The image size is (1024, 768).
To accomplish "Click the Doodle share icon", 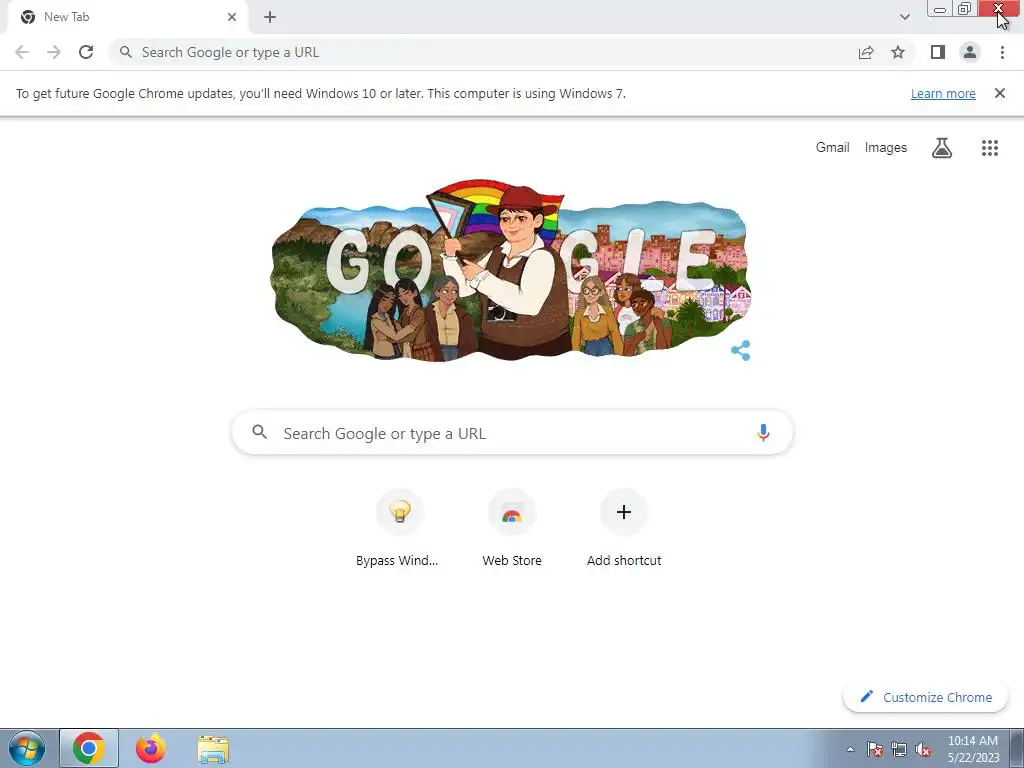I will click(741, 351).
